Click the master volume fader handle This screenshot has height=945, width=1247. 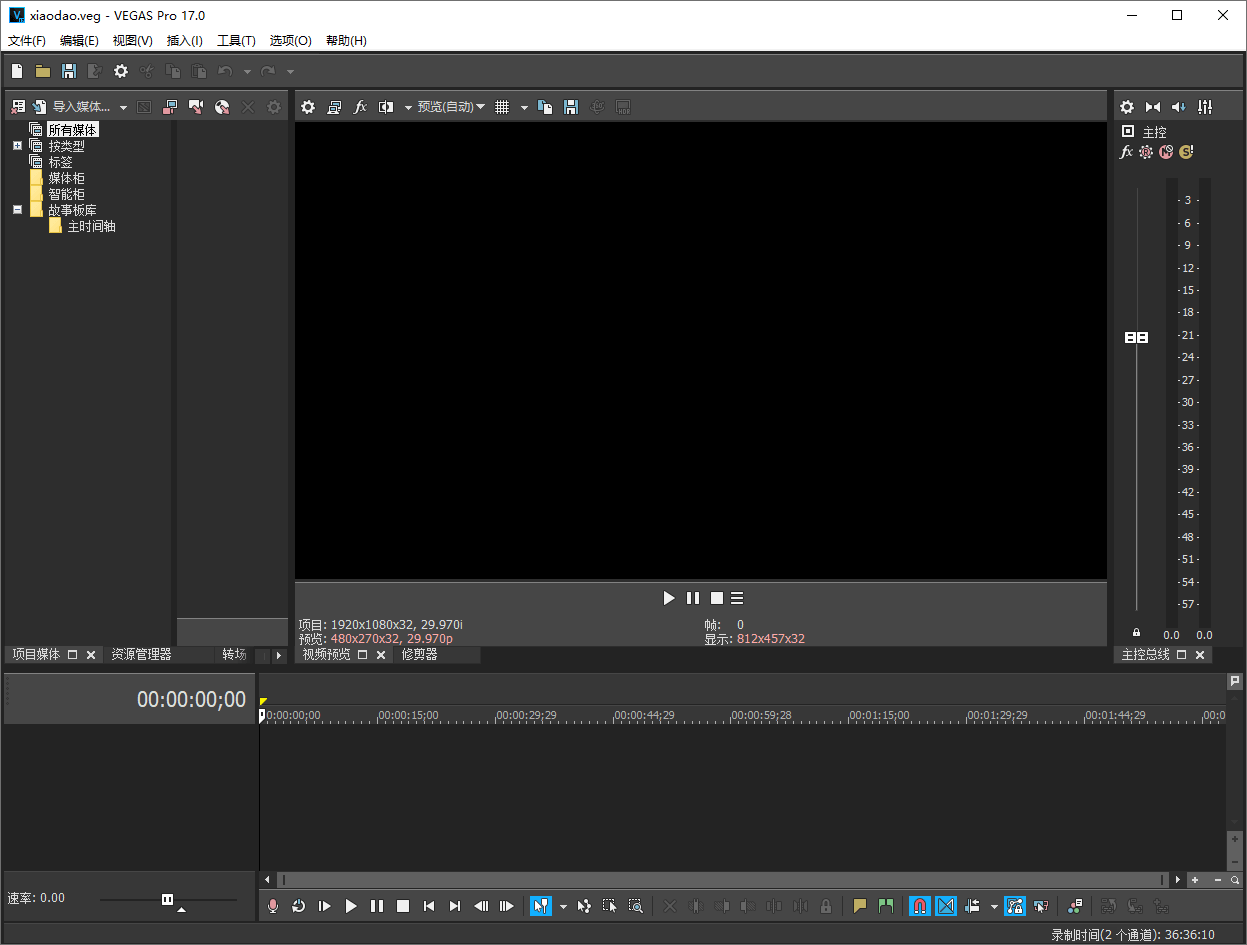[x=1136, y=338]
